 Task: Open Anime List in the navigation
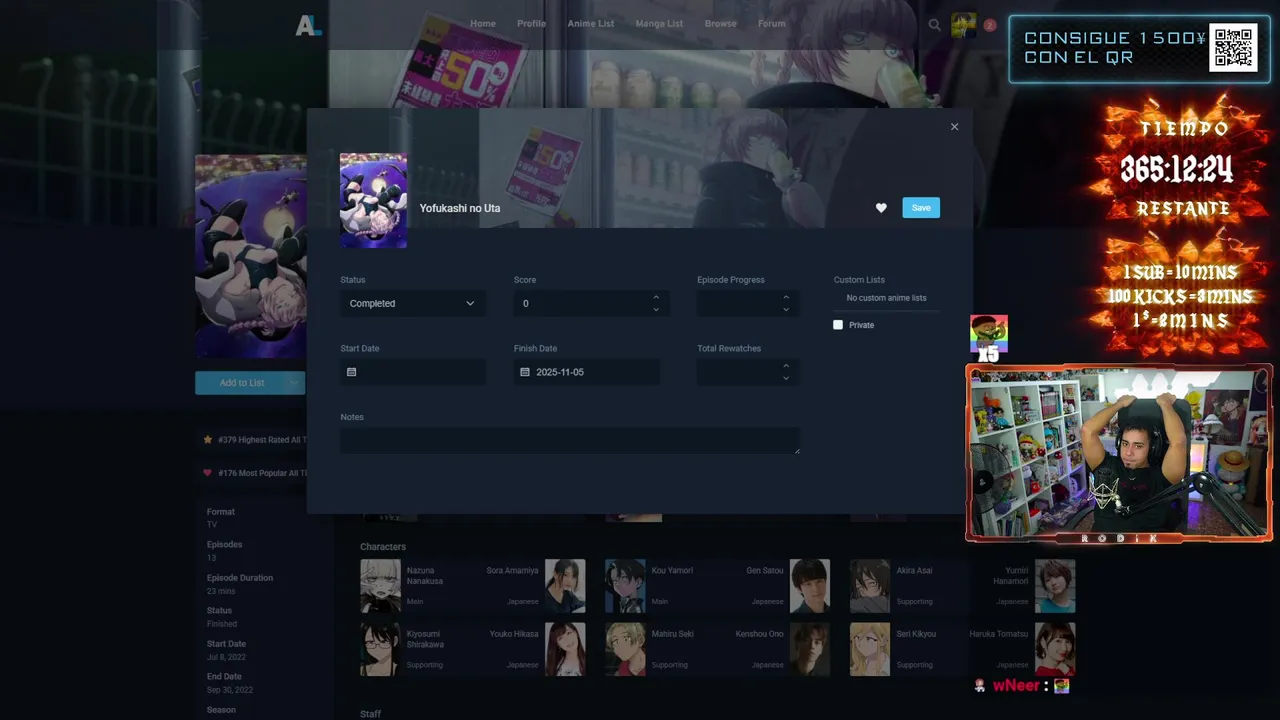tap(591, 24)
